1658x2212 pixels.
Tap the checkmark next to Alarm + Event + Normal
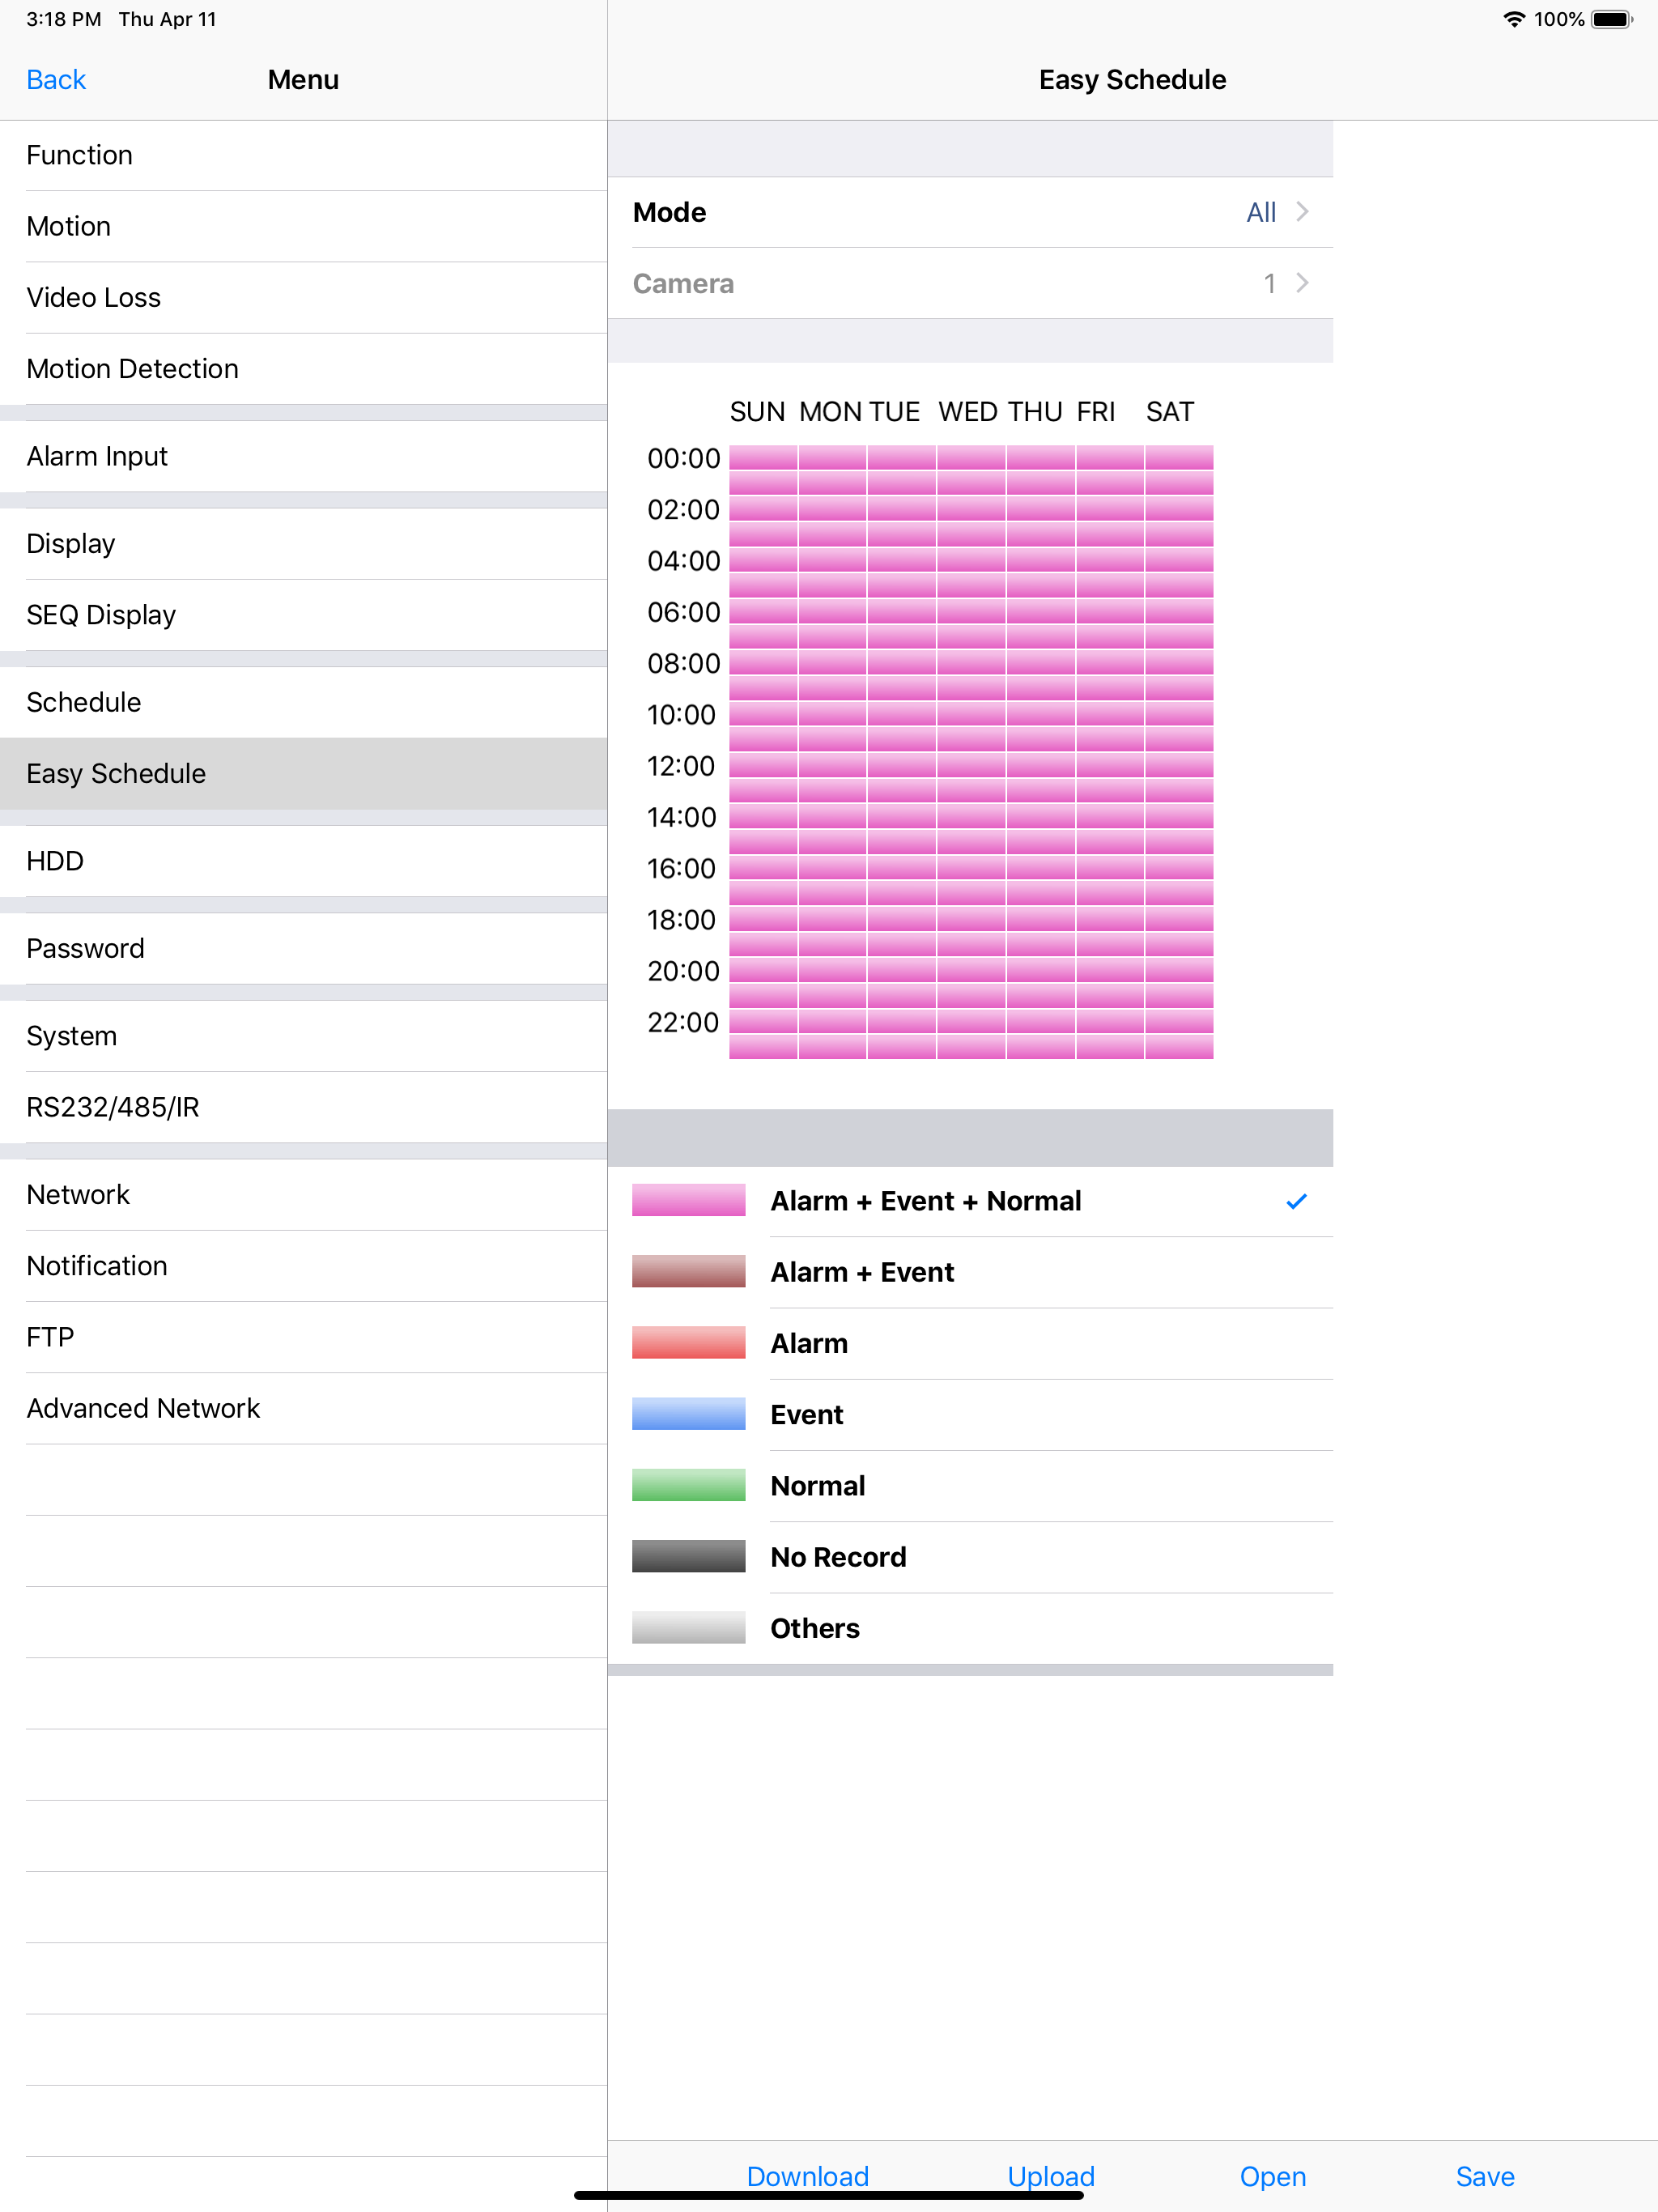1297,1201
